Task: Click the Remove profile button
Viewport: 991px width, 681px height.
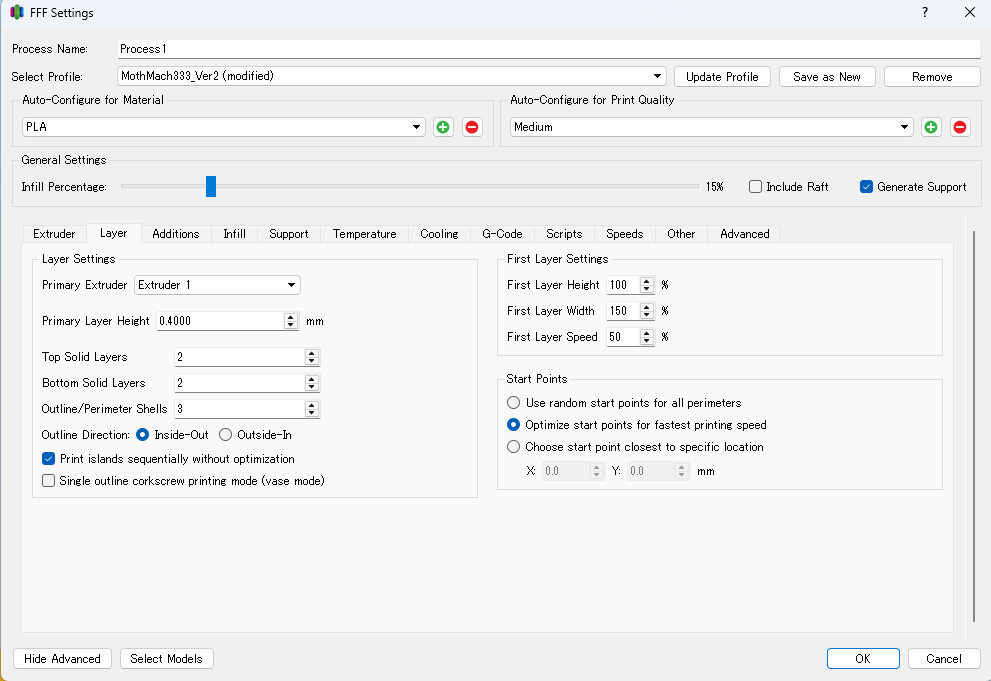Action: [x=932, y=76]
